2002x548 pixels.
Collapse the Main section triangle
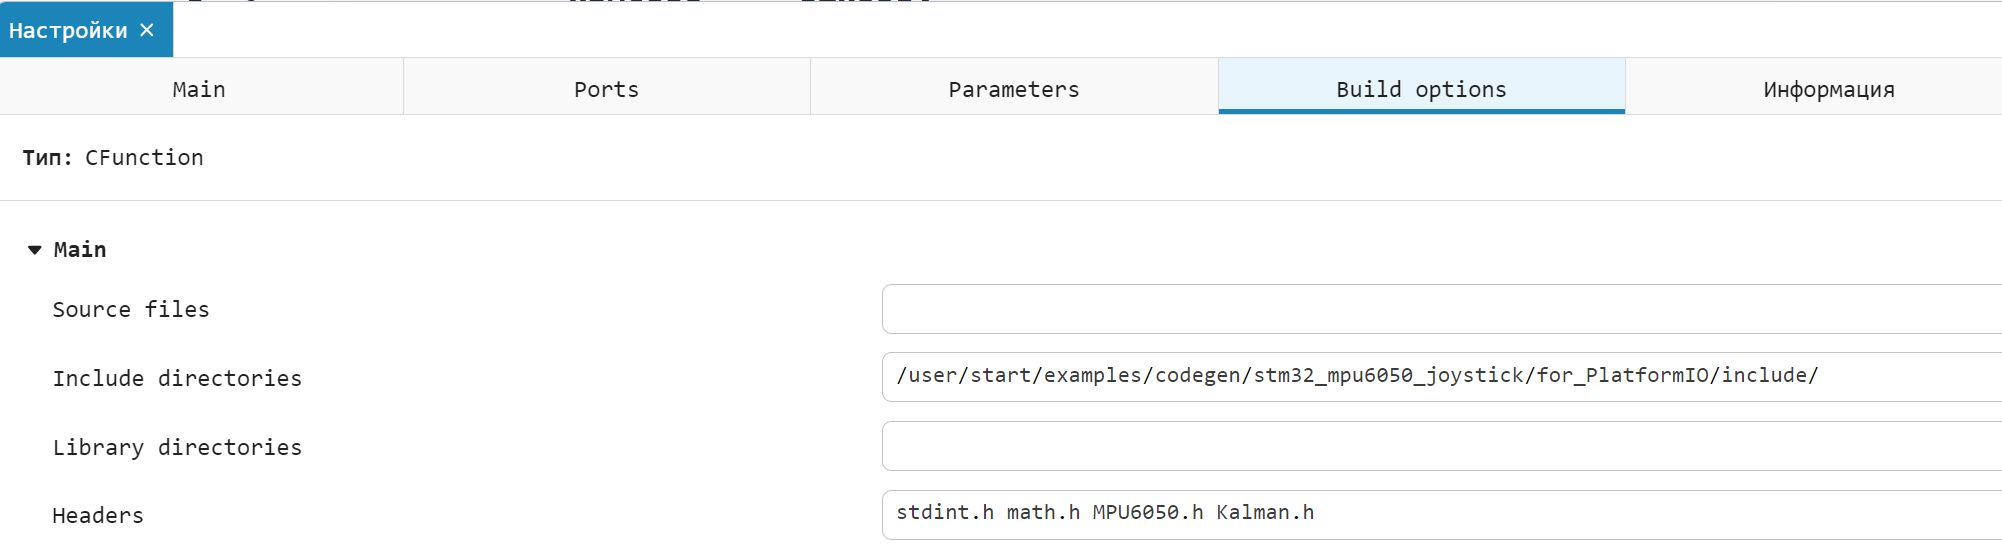click(35, 250)
